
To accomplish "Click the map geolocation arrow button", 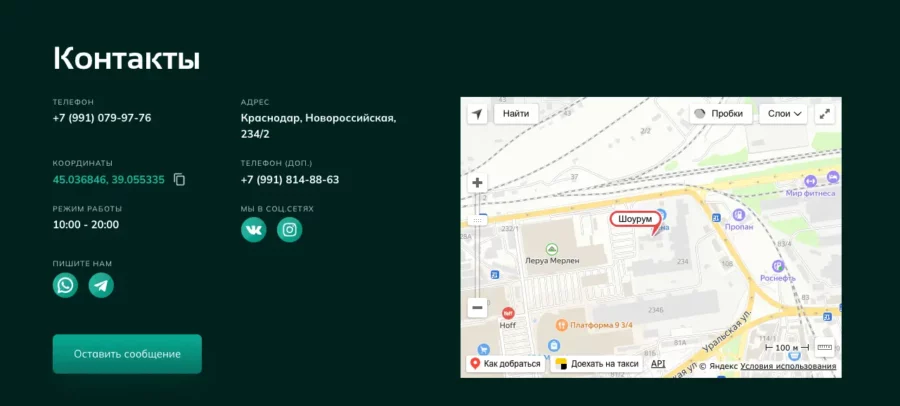I will pos(477,114).
